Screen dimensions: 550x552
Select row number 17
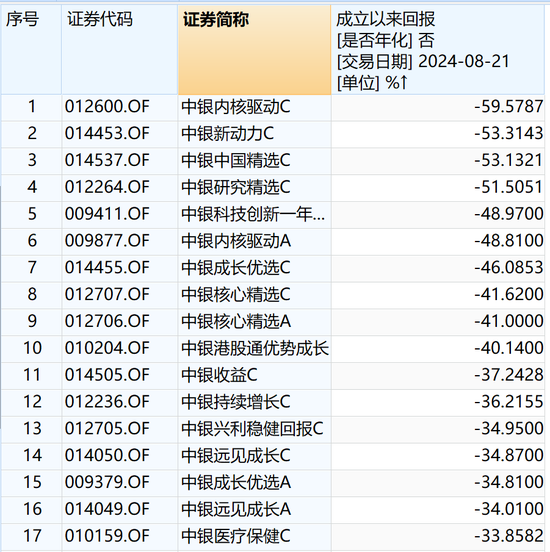pos(32,536)
